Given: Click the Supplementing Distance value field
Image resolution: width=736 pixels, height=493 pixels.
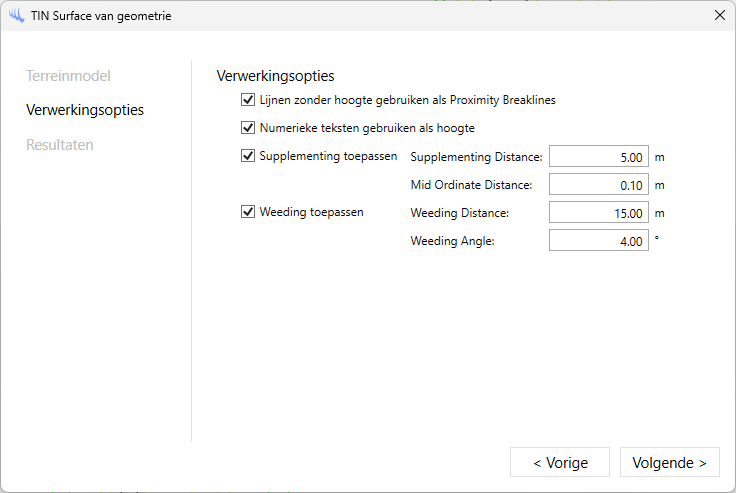Looking at the screenshot, I should (x=598, y=157).
